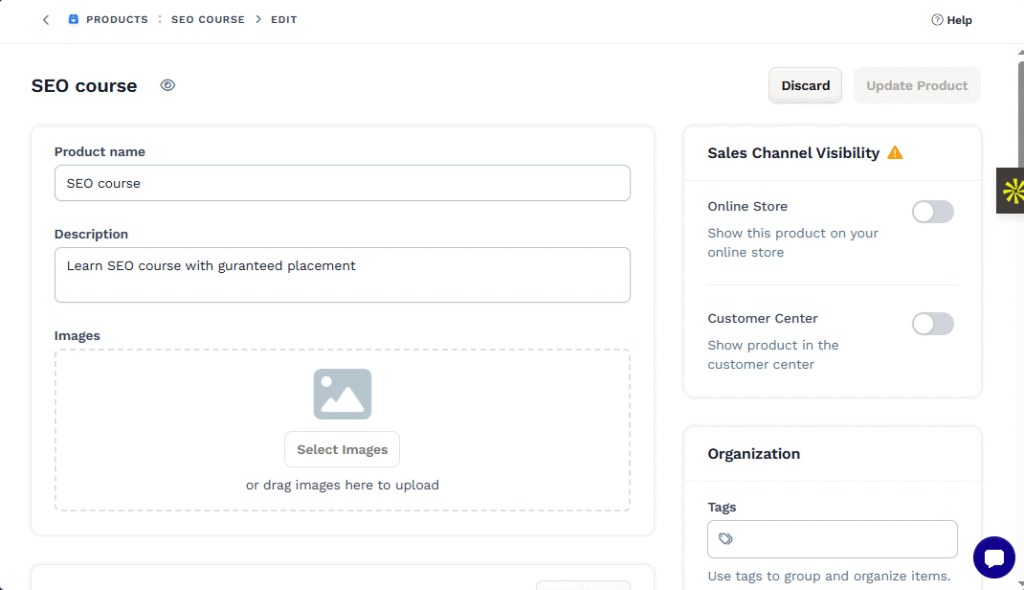
Task: Open Help in the top bar
Action: tap(952, 20)
